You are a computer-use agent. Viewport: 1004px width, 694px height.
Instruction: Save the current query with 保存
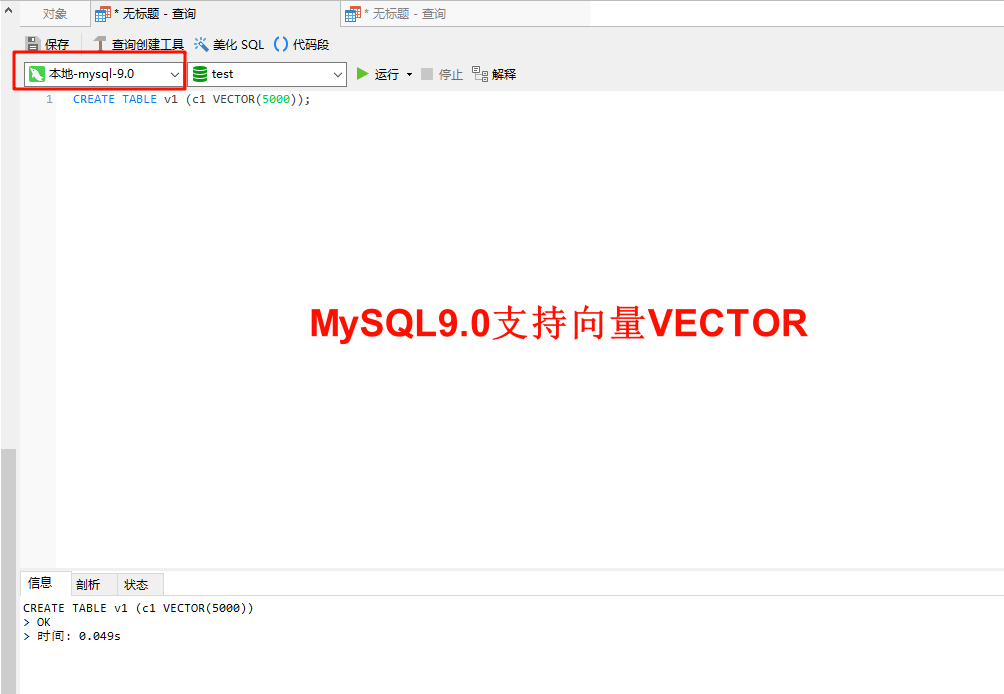coord(48,44)
